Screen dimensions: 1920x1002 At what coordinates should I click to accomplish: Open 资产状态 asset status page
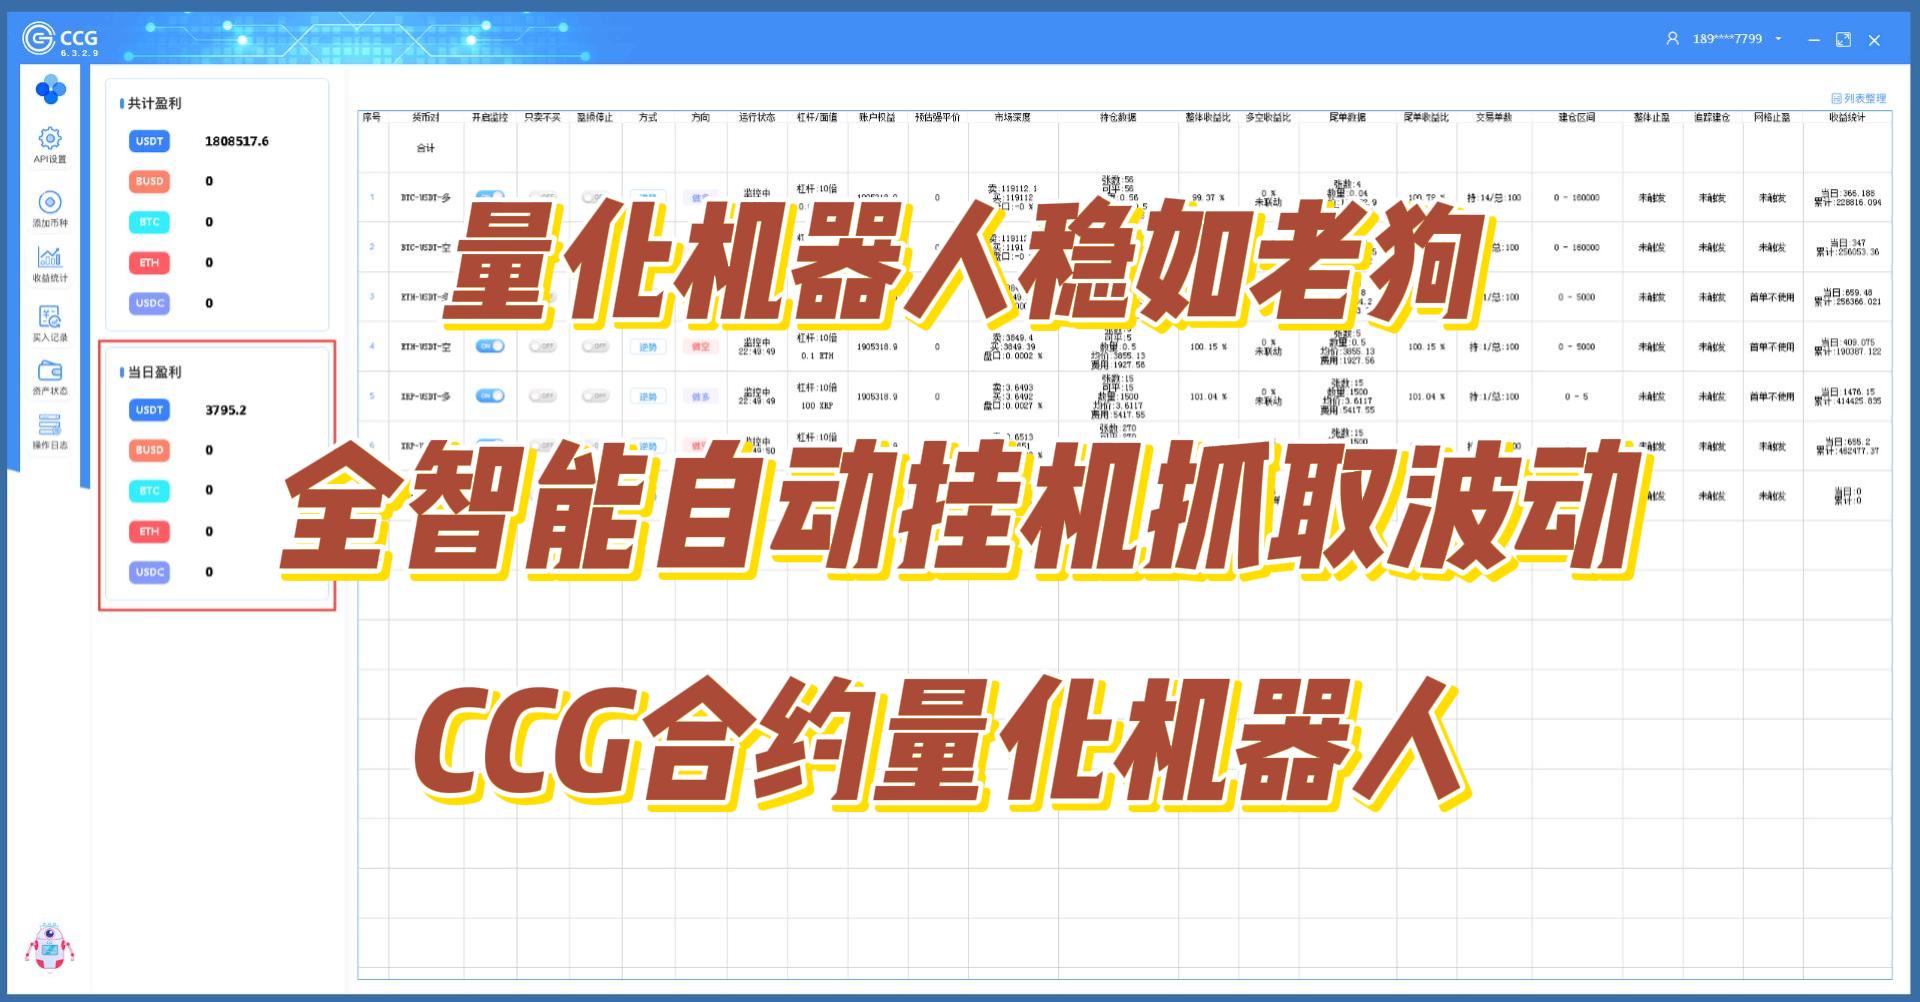click(50, 378)
